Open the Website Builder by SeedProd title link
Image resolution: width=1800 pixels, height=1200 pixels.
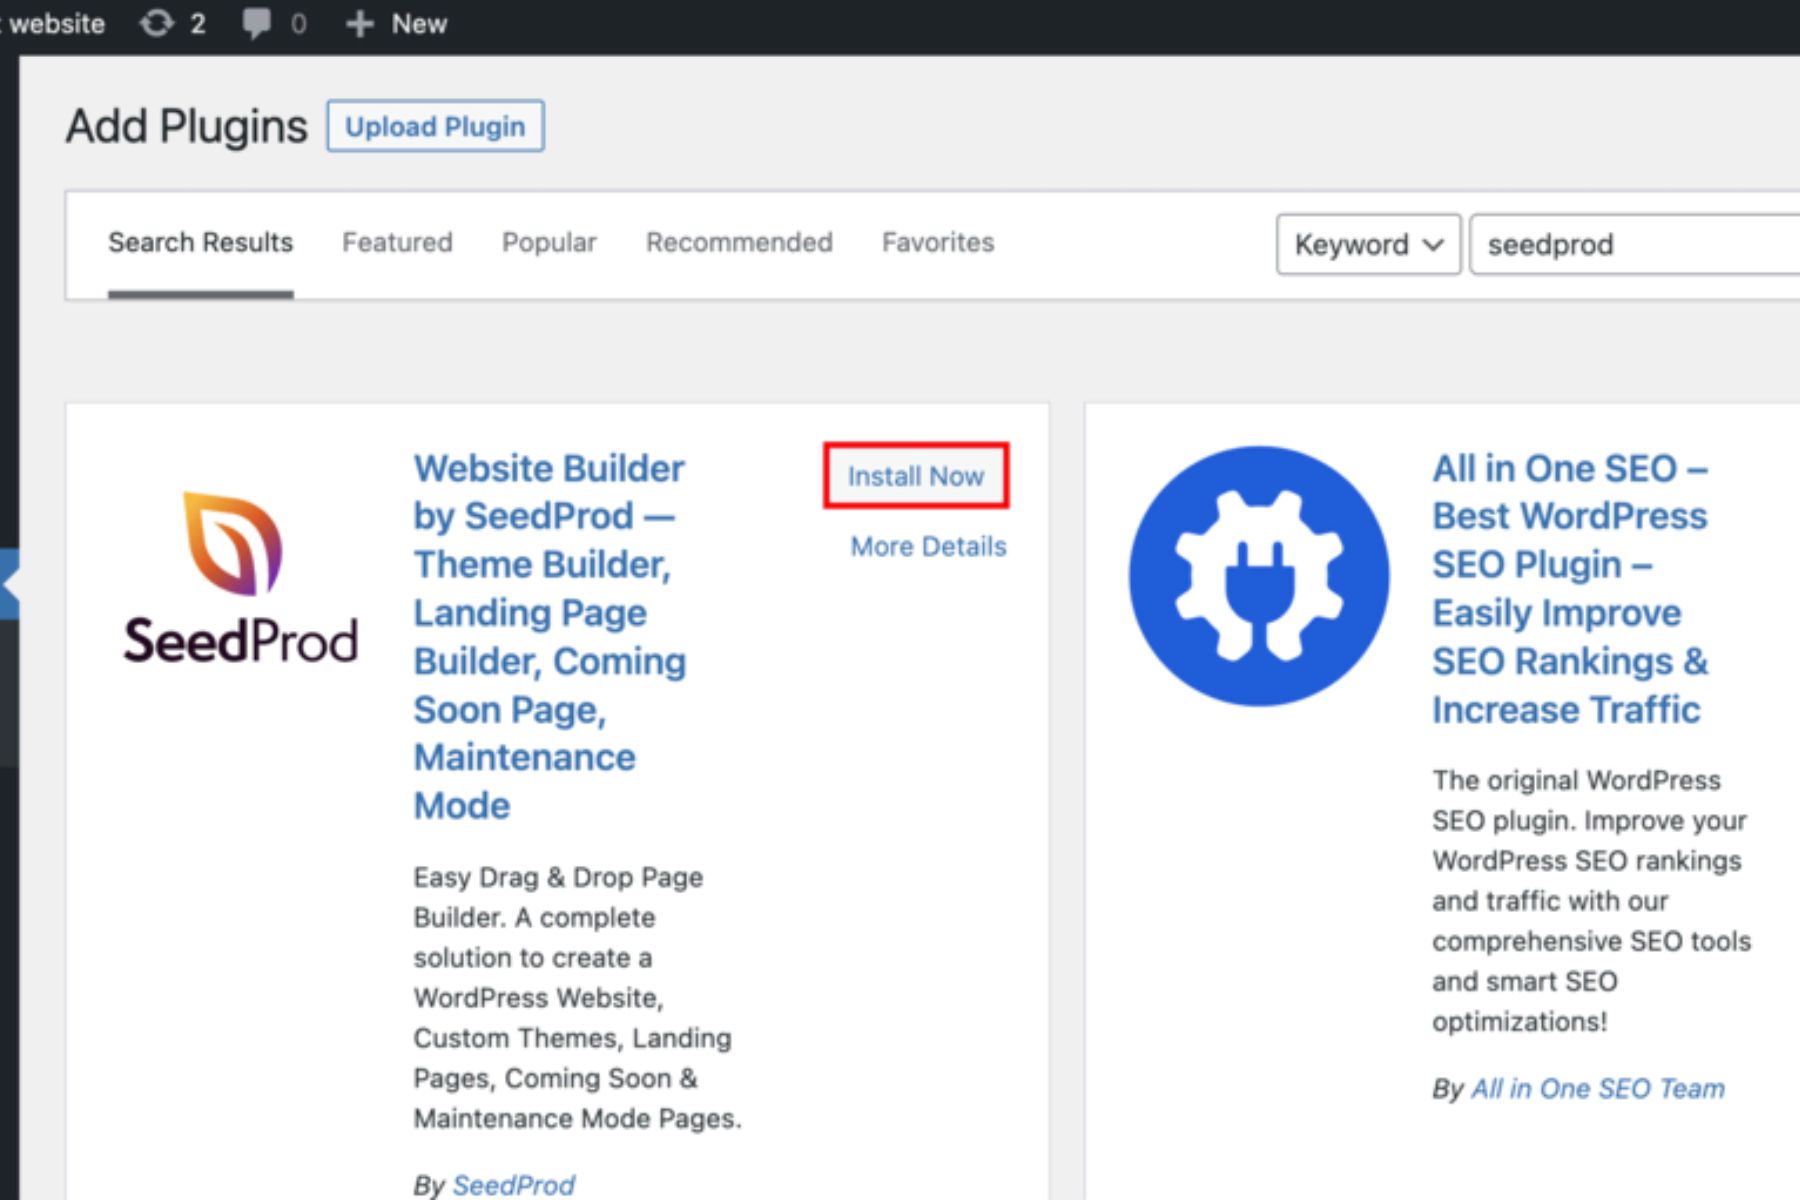(549, 636)
